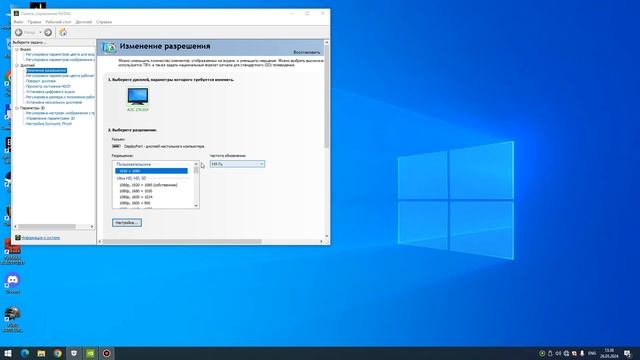
Task: Click the NVIDIA tray icon in the system tray
Action: click(x=542, y=353)
